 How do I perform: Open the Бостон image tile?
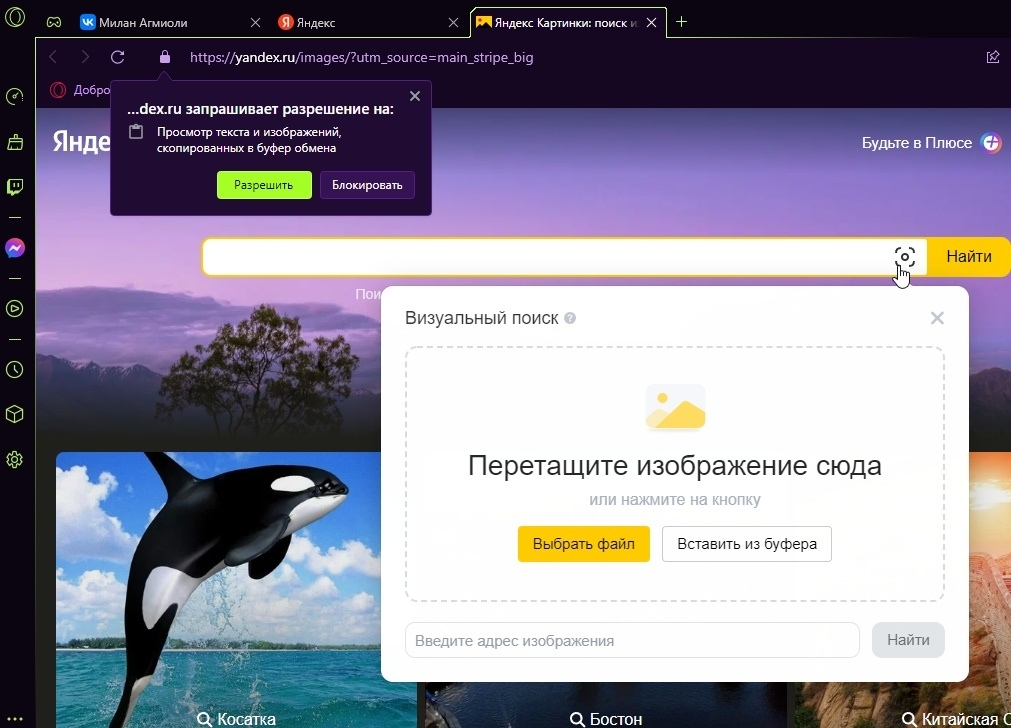606,705
